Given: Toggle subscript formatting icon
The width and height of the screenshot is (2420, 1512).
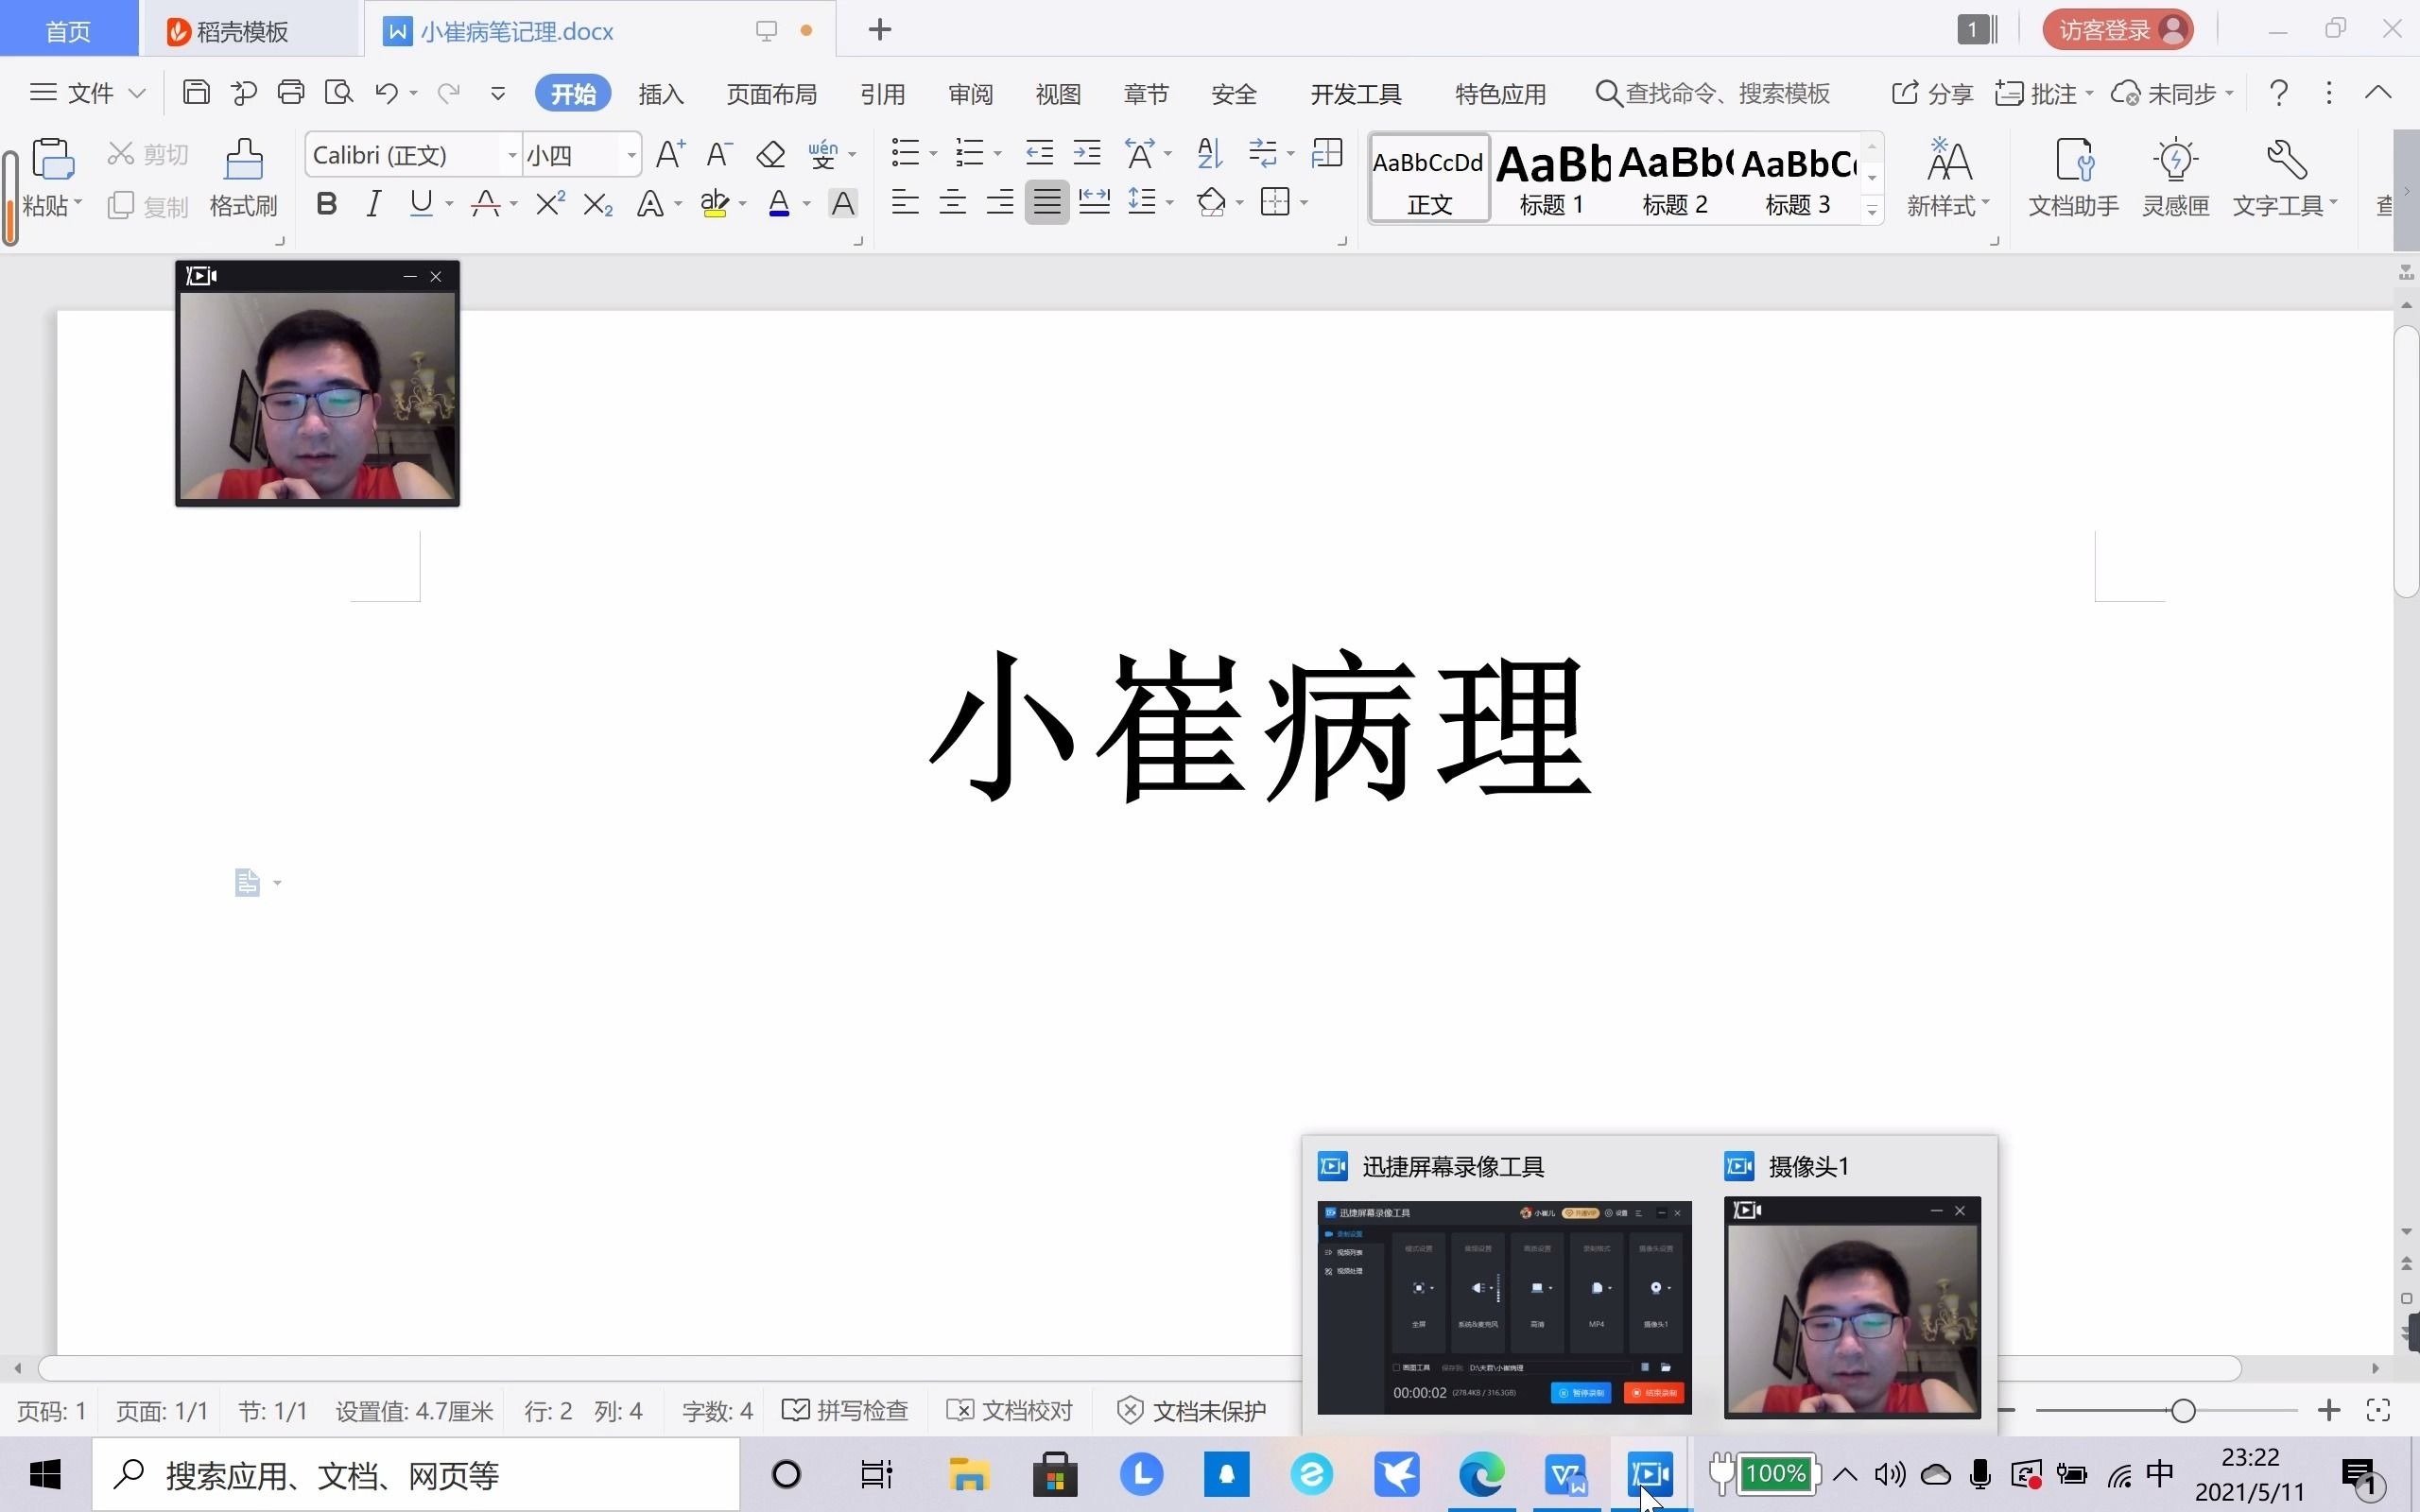Looking at the screenshot, I should (599, 202).
